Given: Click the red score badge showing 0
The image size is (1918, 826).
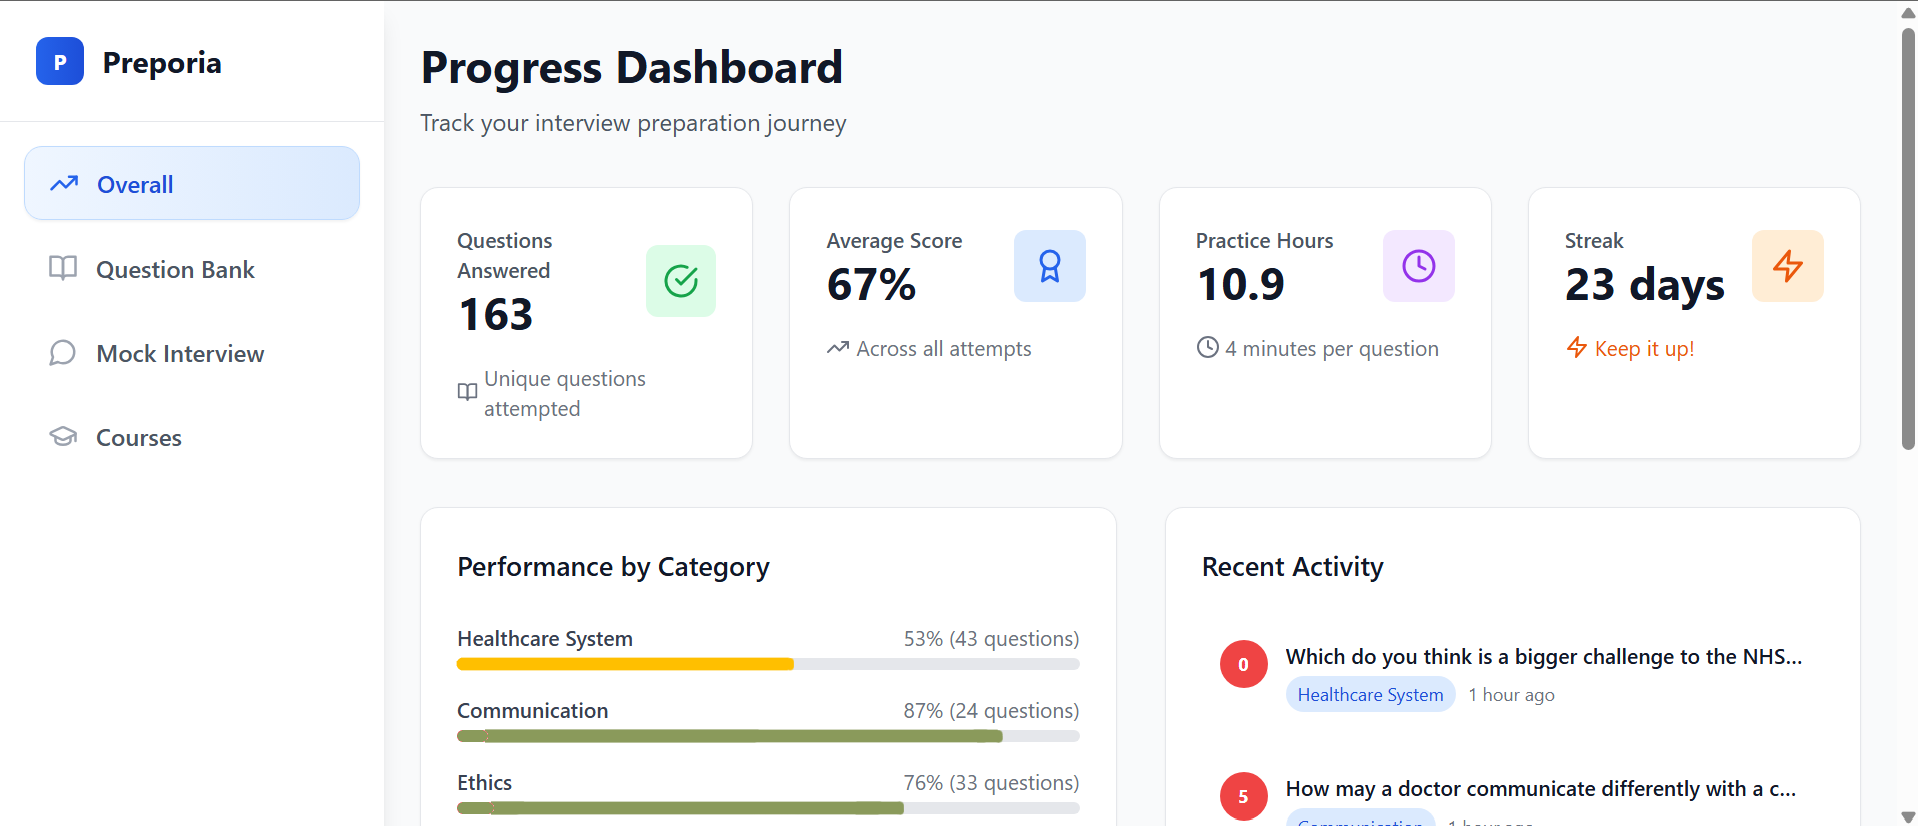Looking at the screenshot, I should pos(1243,664).
